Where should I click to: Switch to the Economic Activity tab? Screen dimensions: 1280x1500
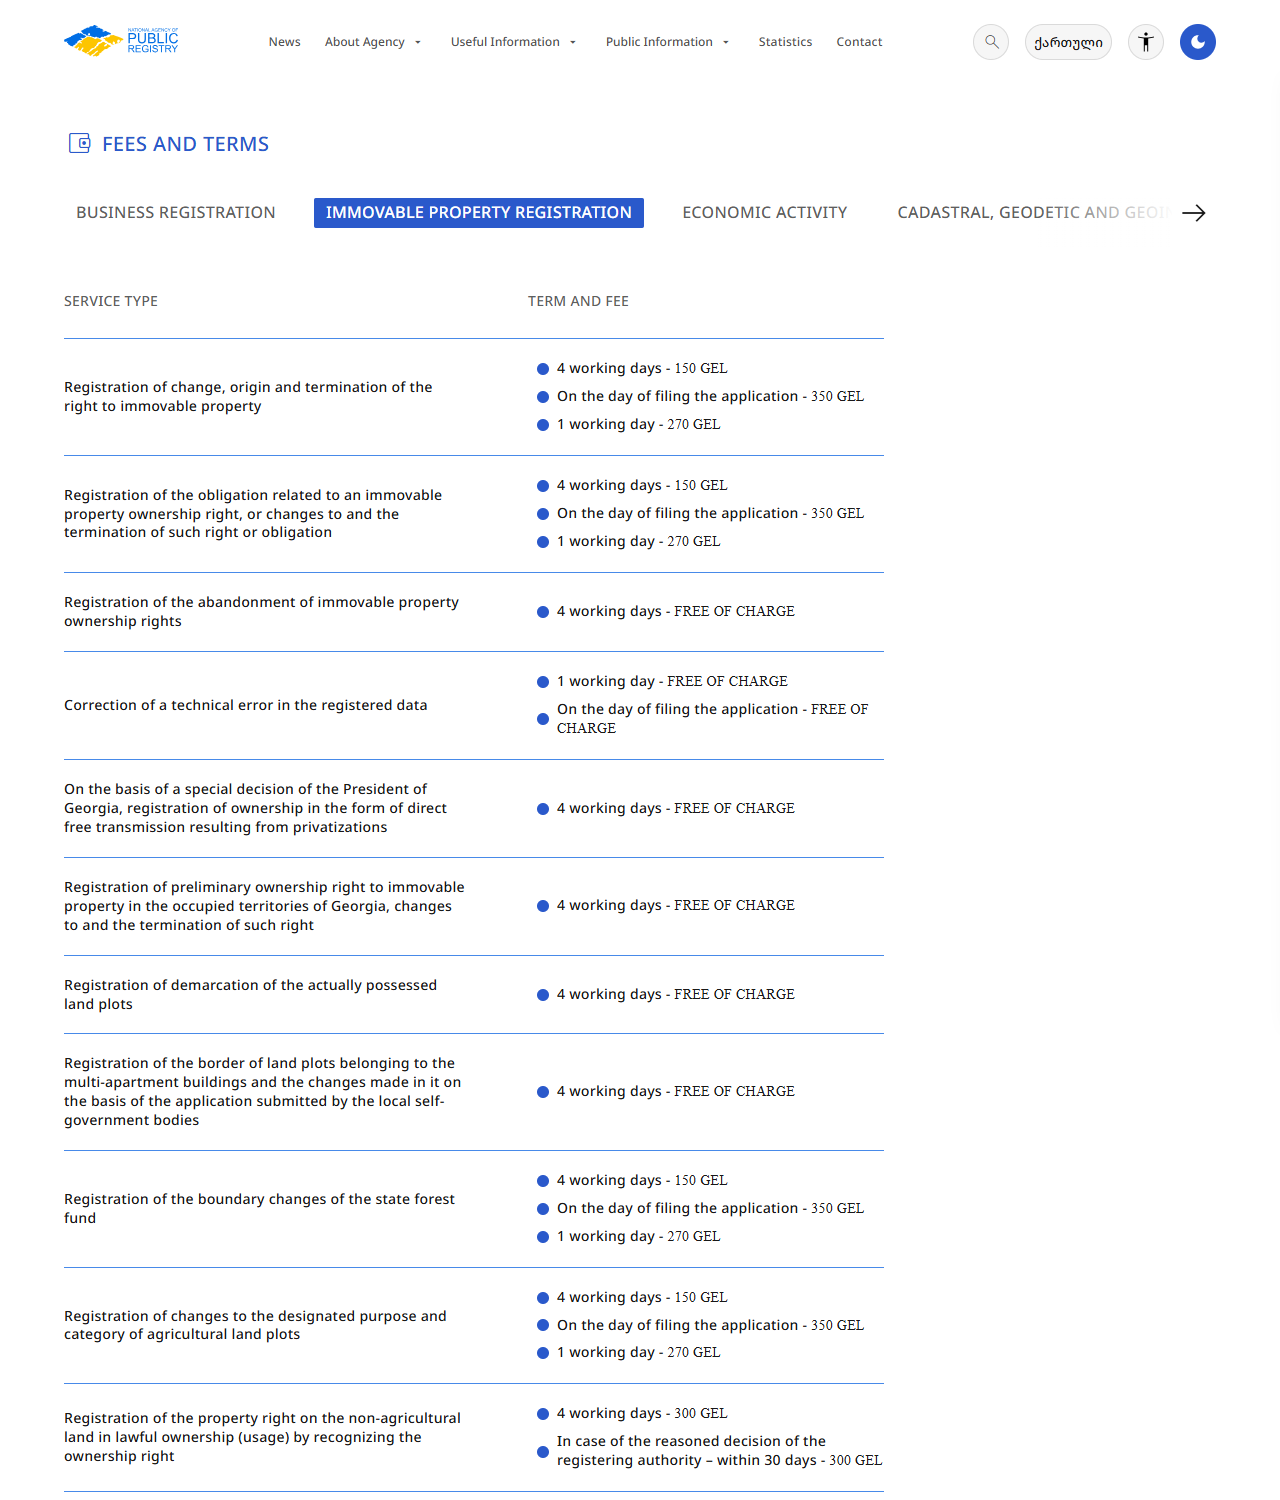click(x=765, y=213)
